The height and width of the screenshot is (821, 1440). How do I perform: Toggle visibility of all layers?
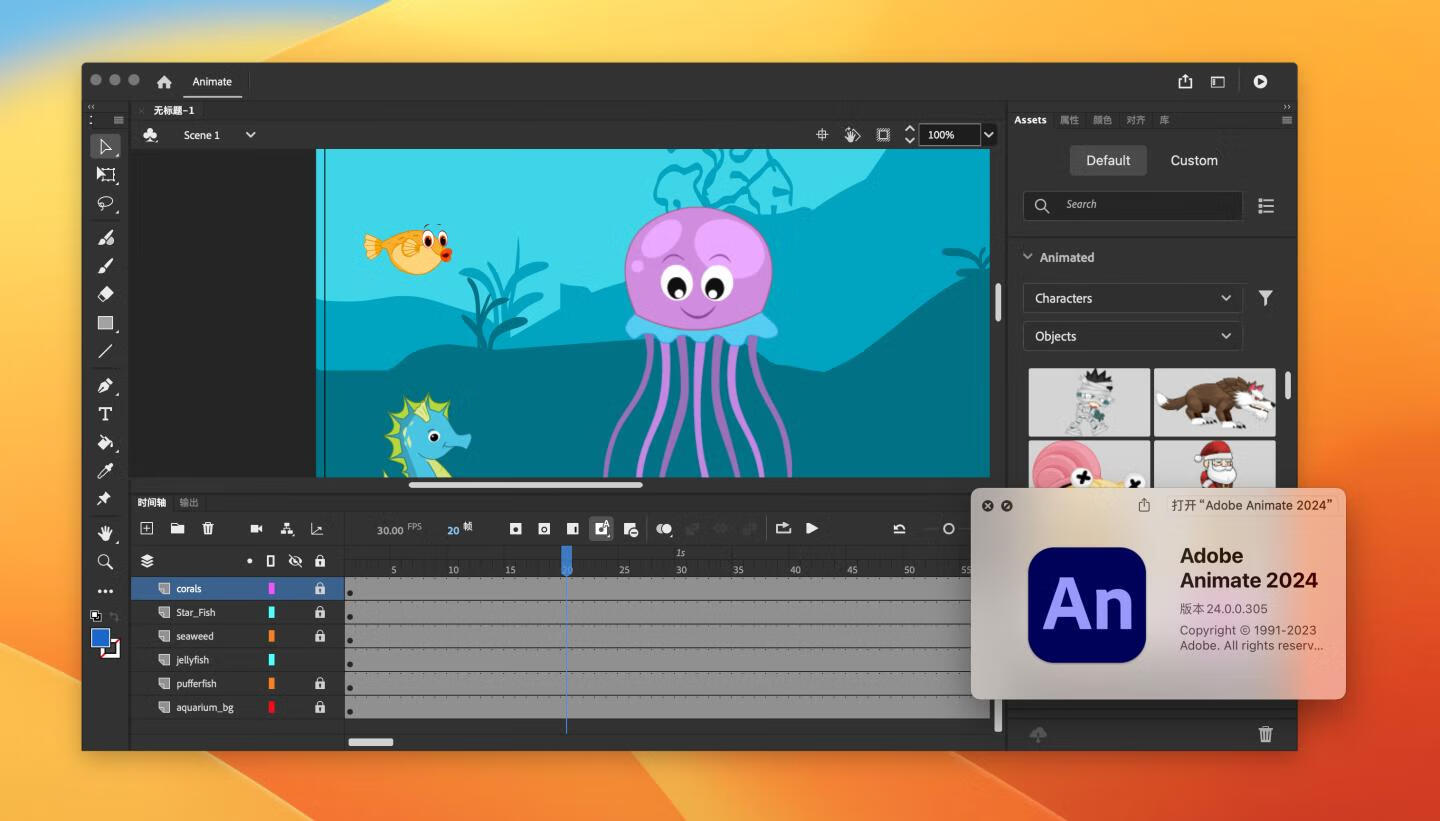[295, 561]
